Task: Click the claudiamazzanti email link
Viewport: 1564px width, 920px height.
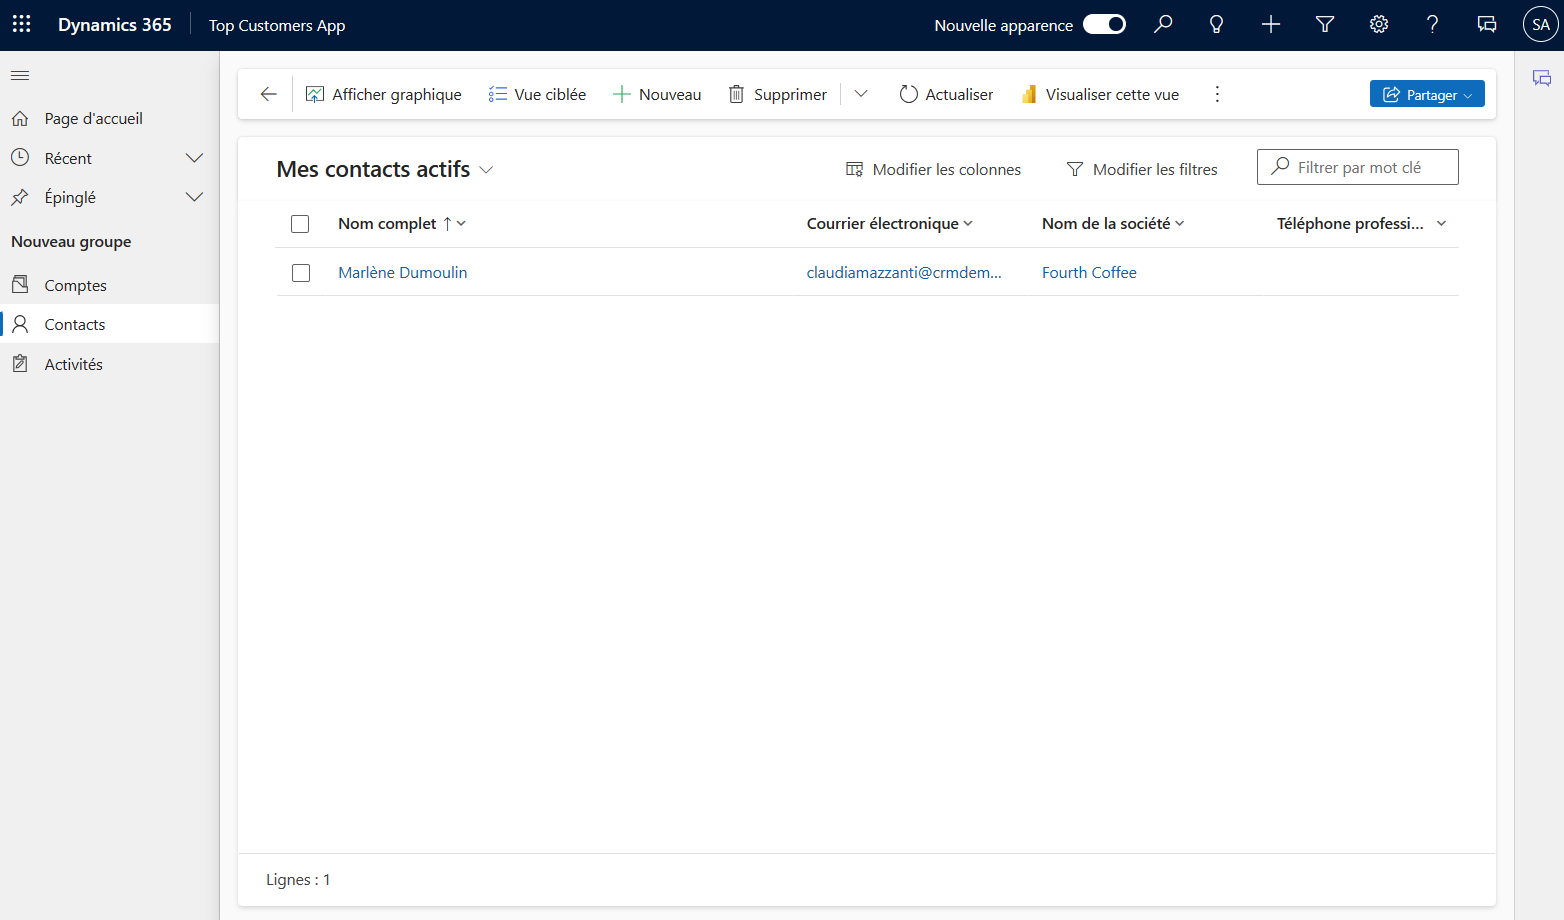Action: pos(904,272)
